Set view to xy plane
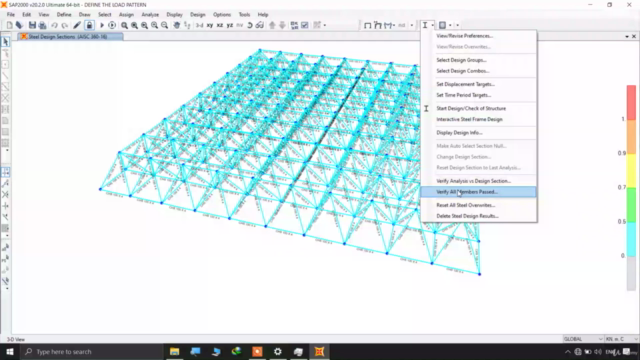The width and height of the screenshot is (640, 360). [x=210, y=25]
